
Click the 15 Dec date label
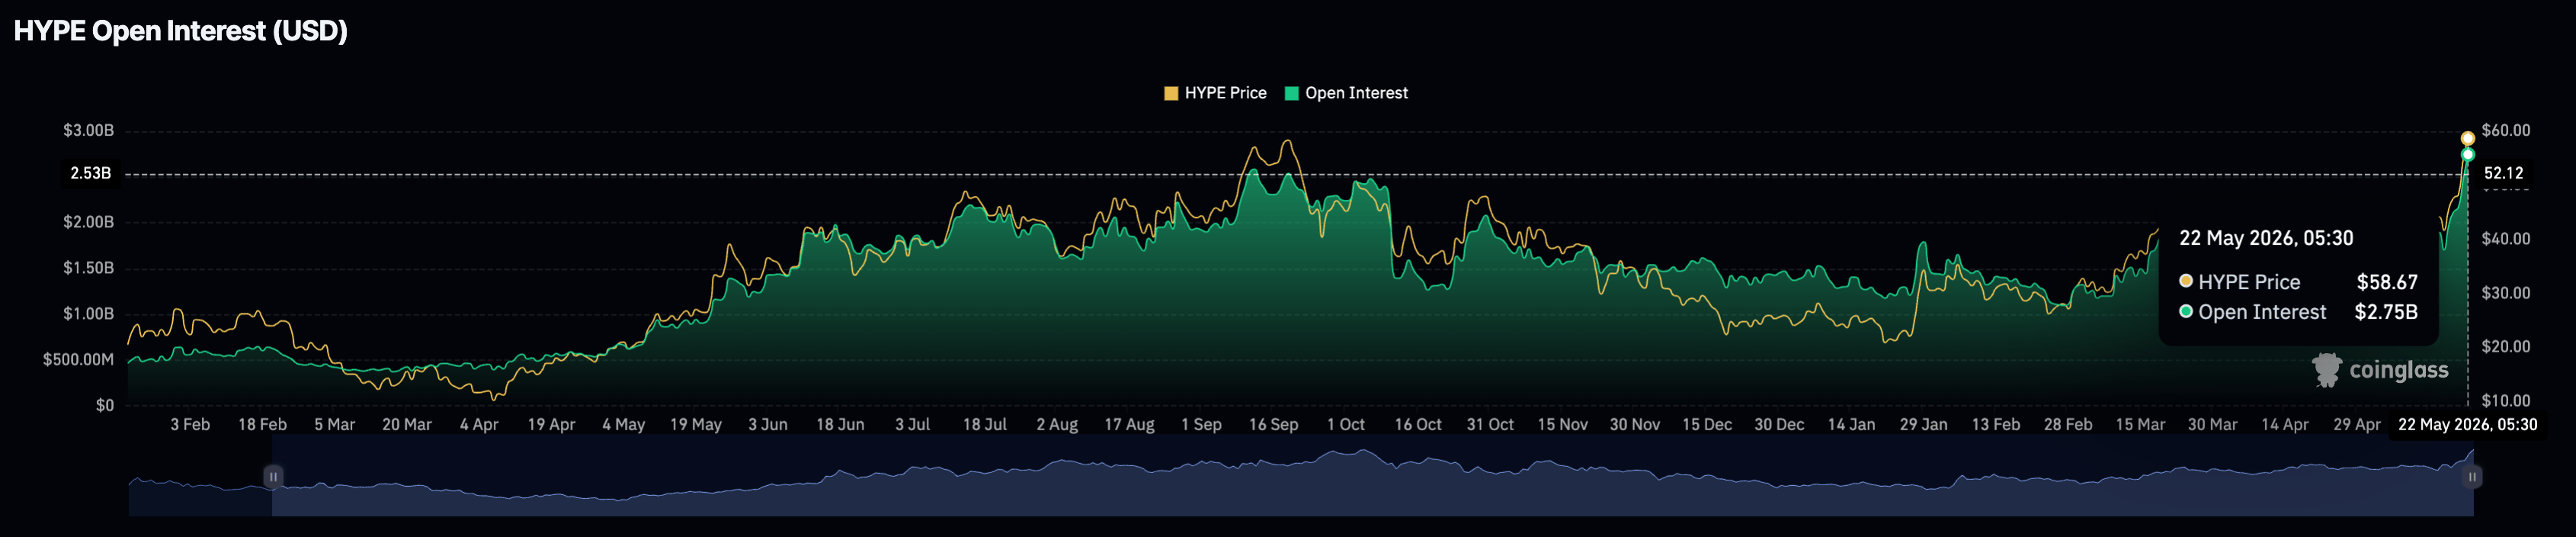tap(1707, 425)
